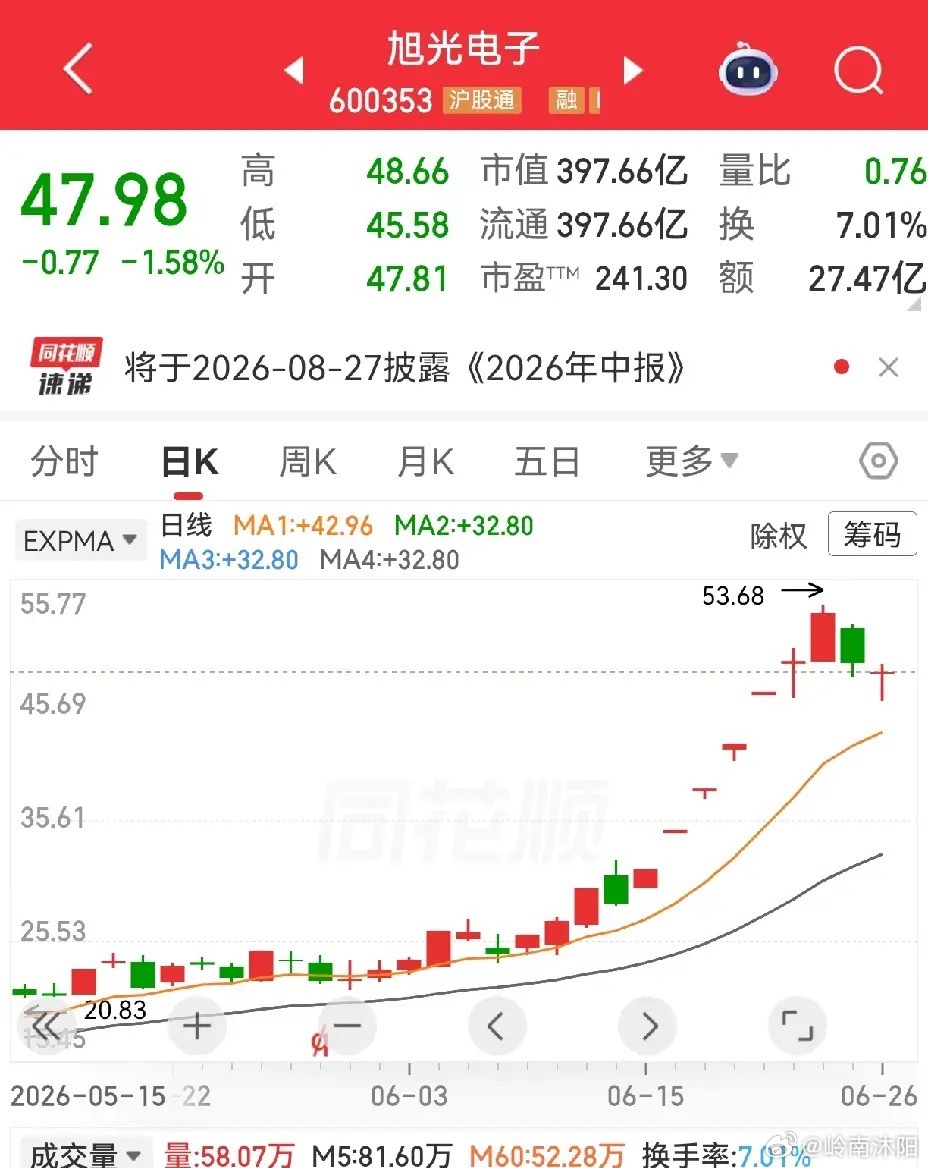Tap the 06-03 date axis marker
Screen dimensions: 928x1168
(409, 1096)
